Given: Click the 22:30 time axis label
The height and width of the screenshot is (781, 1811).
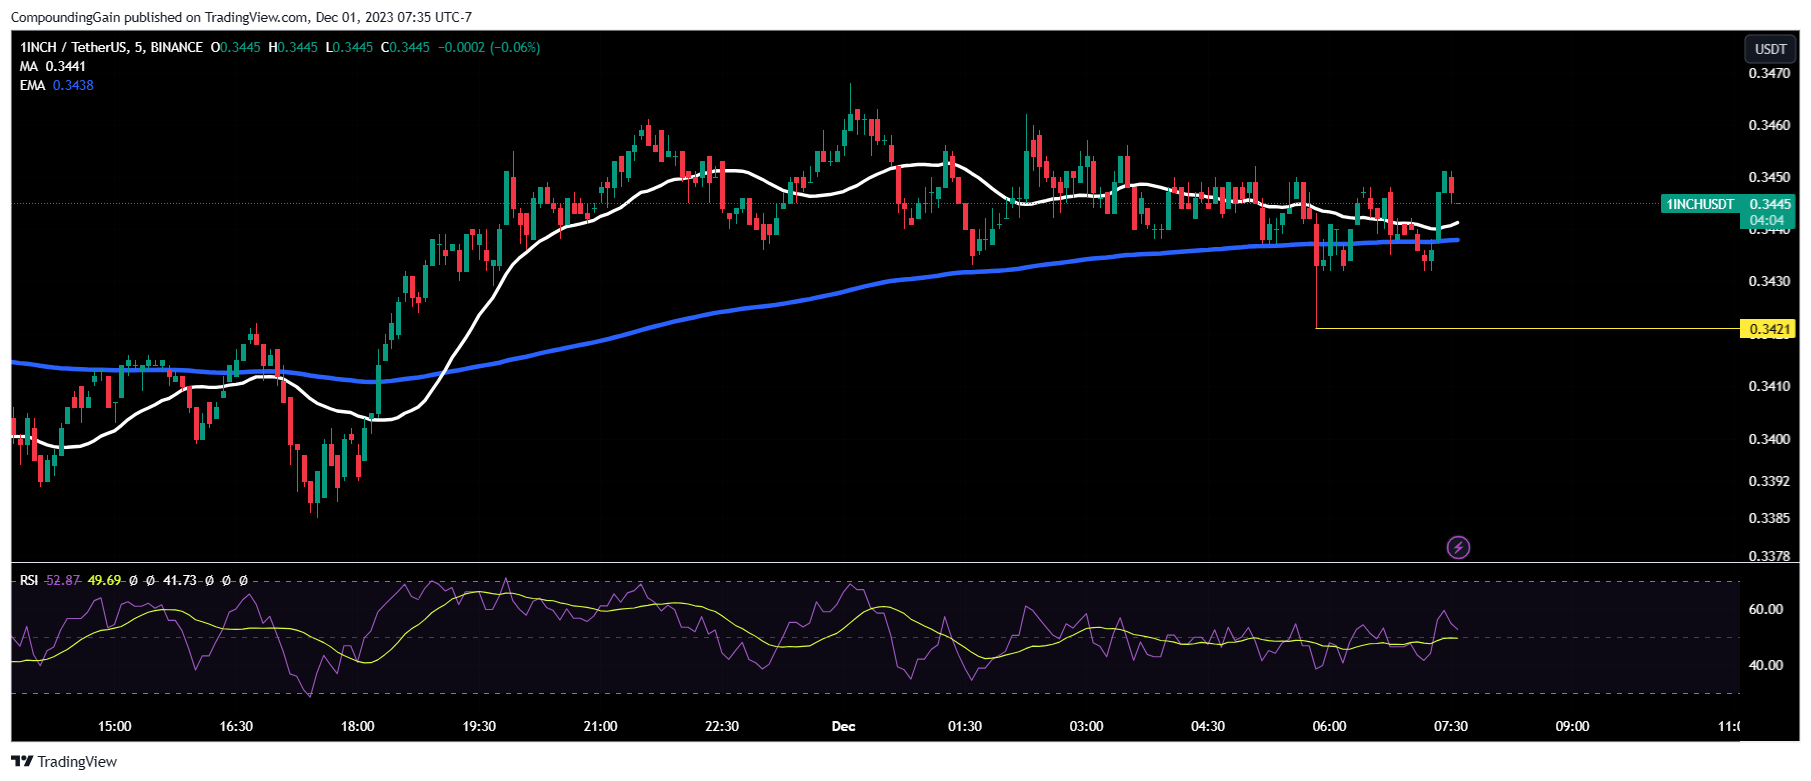Looking at the screenshot, I should 722,726.
